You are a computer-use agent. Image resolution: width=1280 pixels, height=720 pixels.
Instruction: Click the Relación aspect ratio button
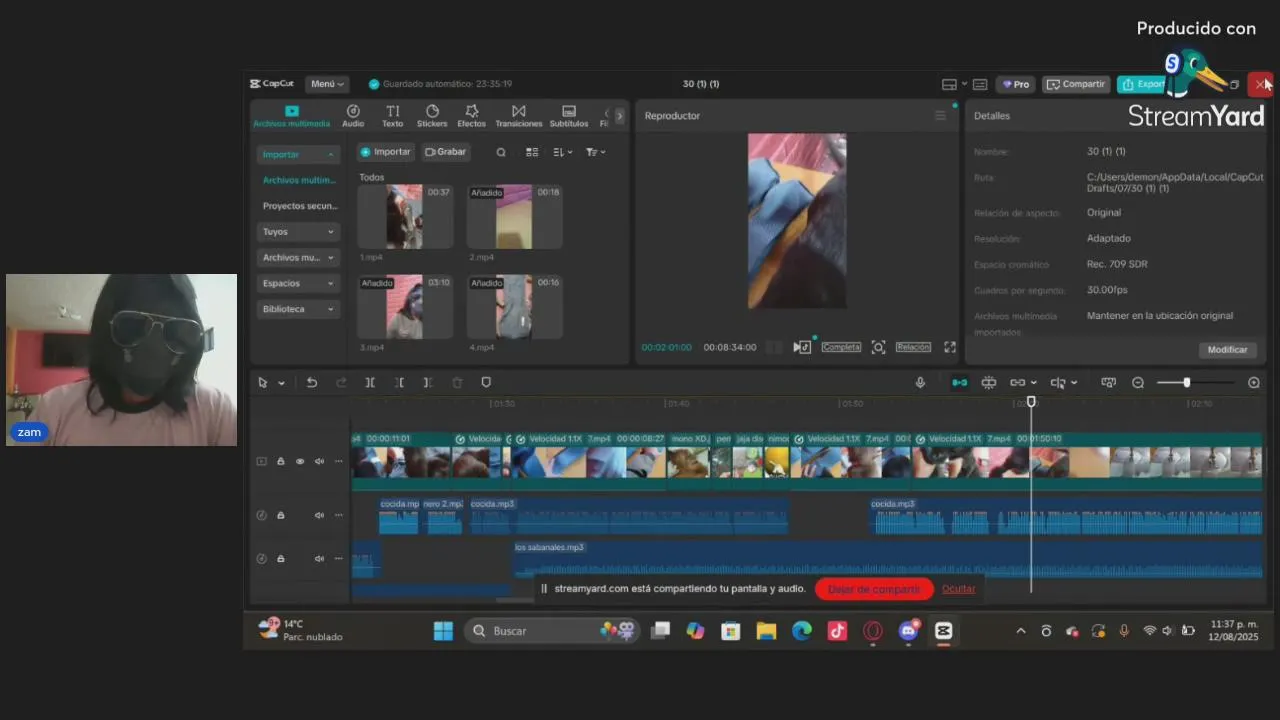(913, 347)
